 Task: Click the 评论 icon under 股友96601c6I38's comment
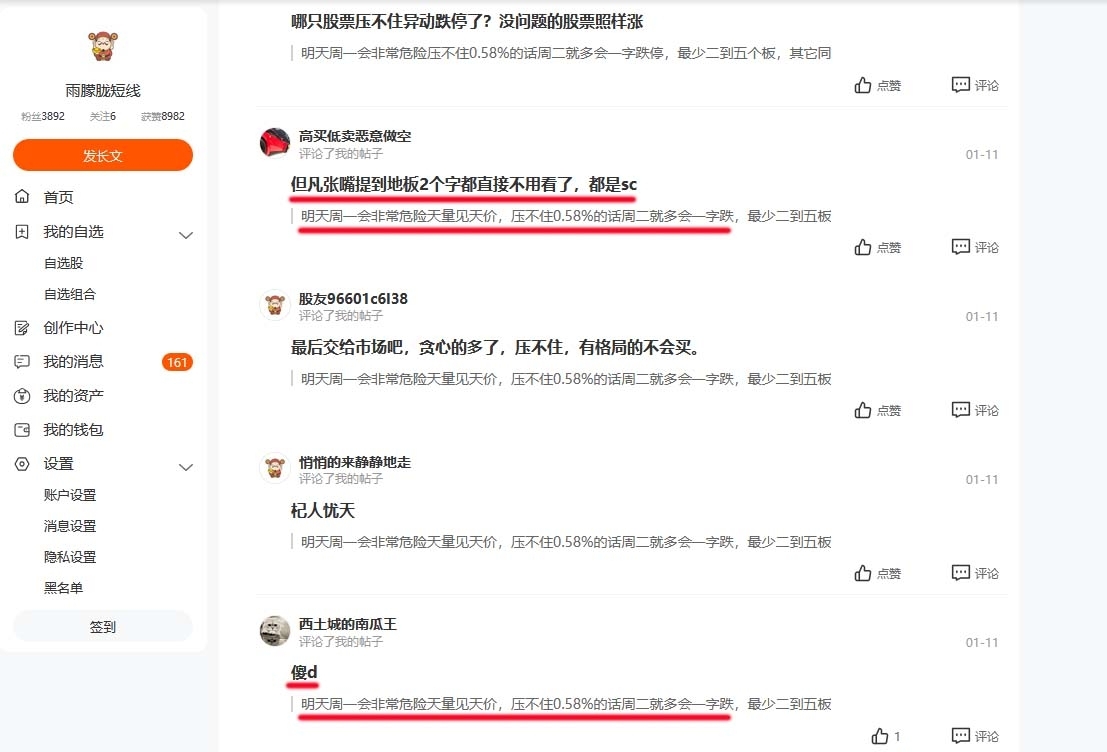960,410
